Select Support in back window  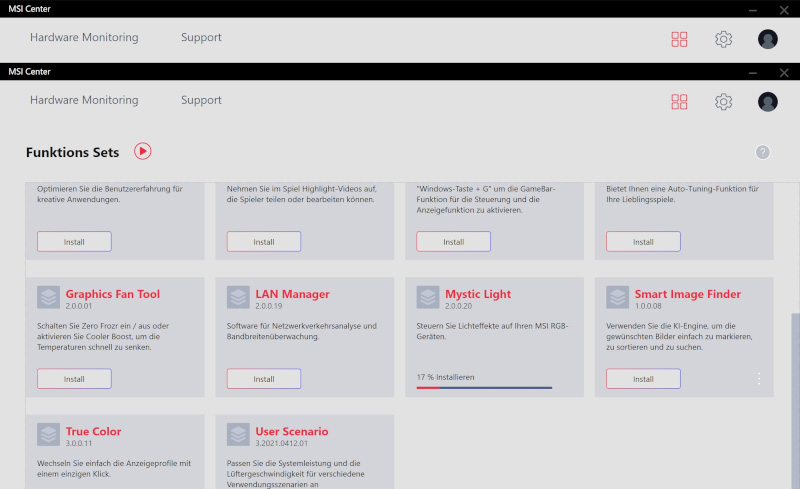pyautogui.click(x=201, y=37)
